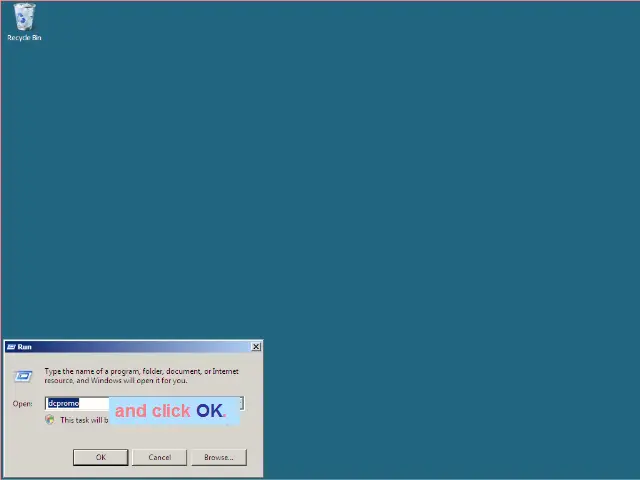Image resolution: width=640 pixels, height=480 pixels.
Task: Click the 'Open:' label
Action: (x=22, y=404)
